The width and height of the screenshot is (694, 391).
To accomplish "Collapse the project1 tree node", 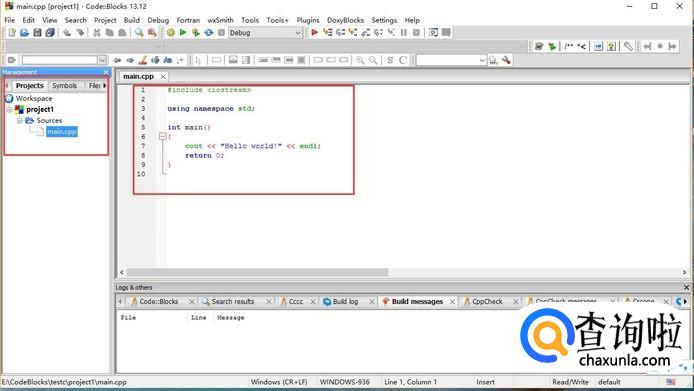I will pyautogui.click(x=9, y=109).
